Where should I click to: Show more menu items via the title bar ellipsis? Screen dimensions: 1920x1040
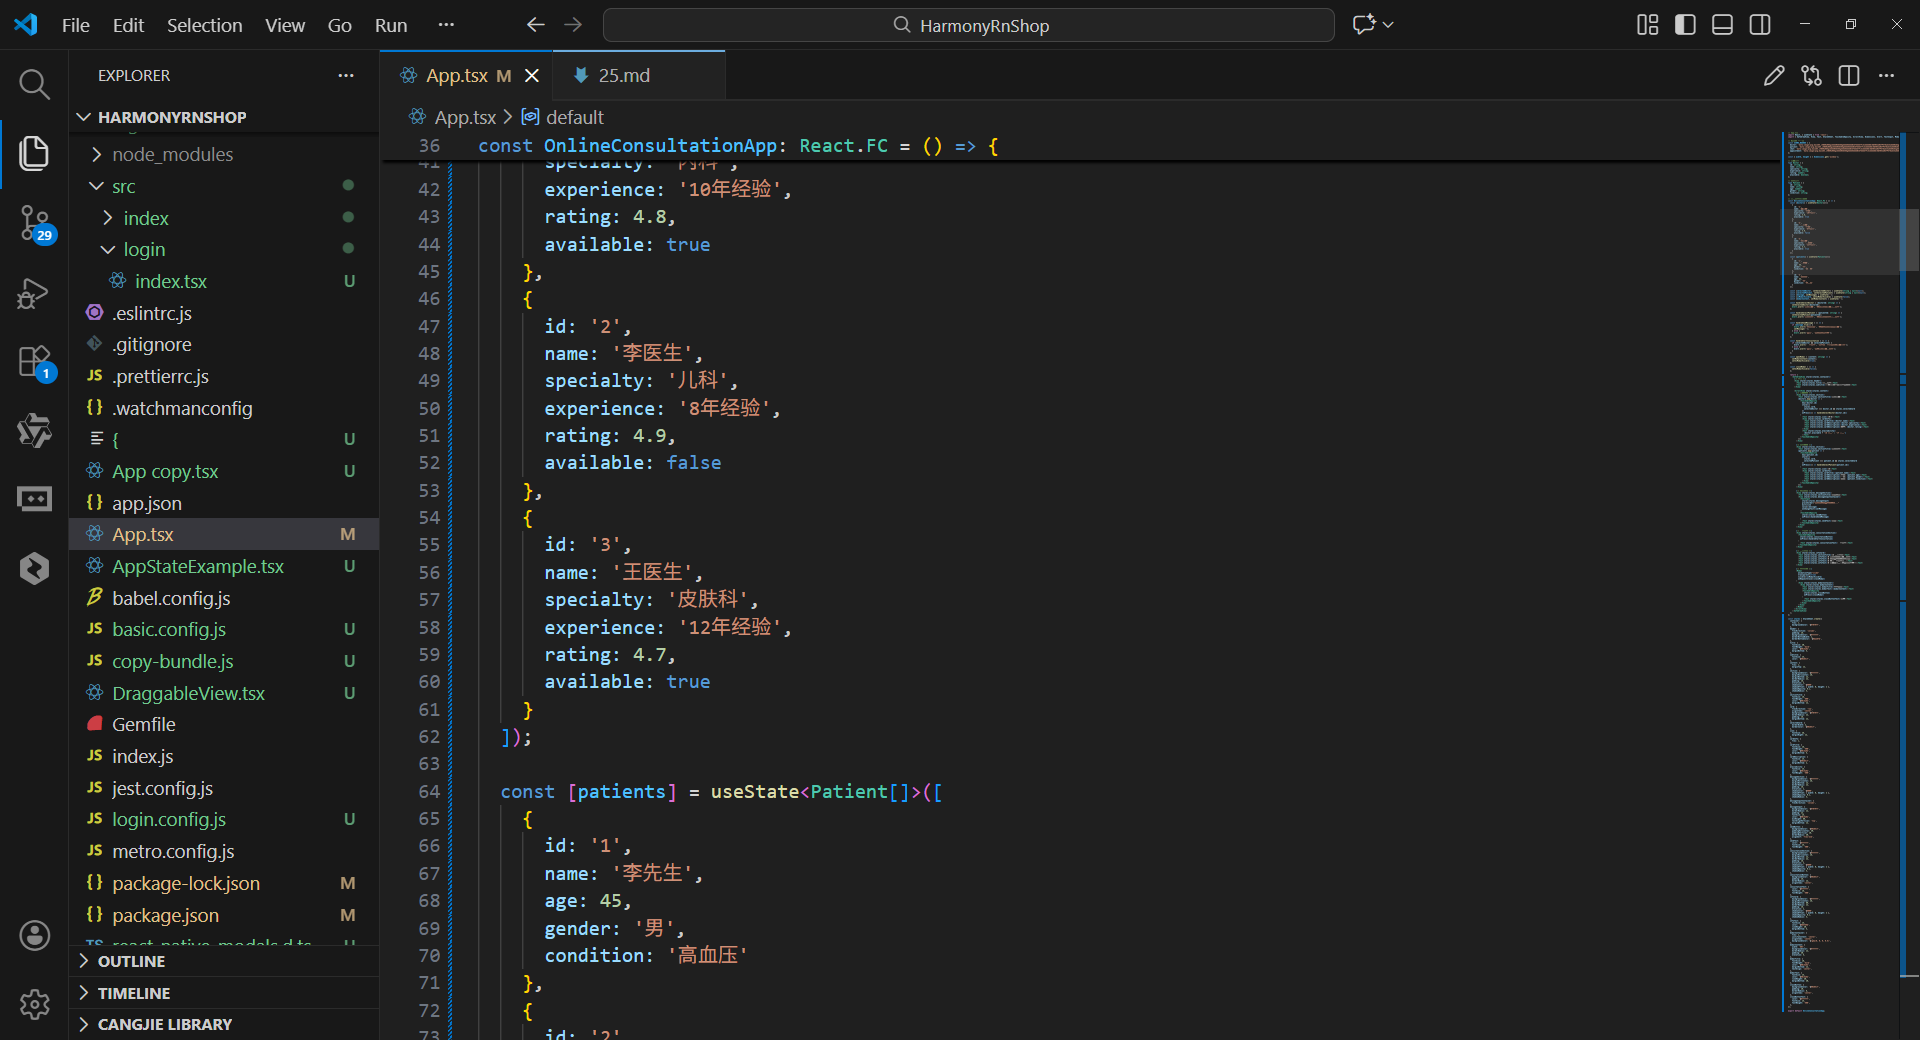coord(446,25)
